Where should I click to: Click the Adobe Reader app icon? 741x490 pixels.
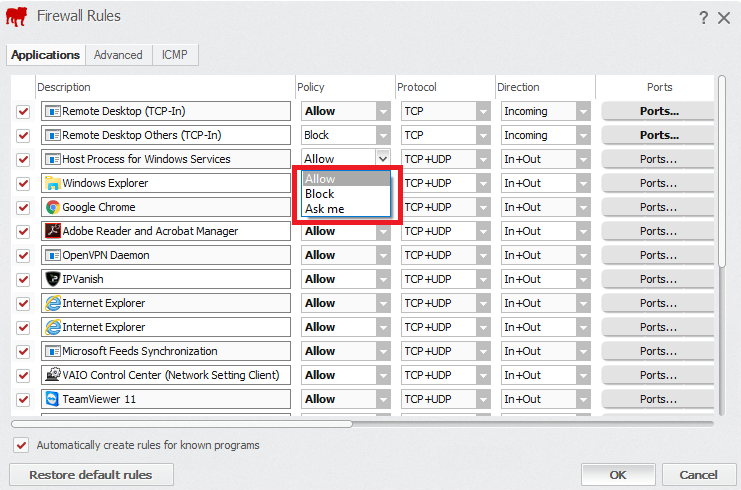click(x=52, y=231)
